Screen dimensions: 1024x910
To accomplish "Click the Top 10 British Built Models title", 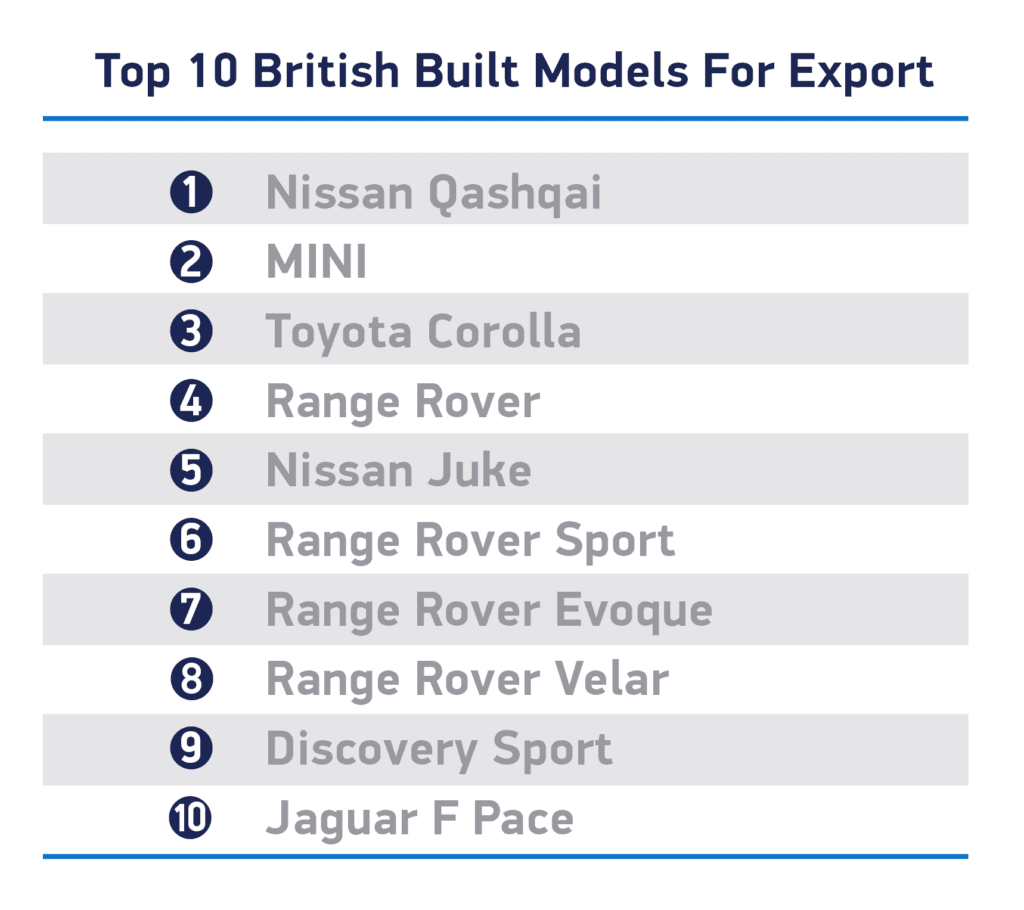I will click(514, 72).
